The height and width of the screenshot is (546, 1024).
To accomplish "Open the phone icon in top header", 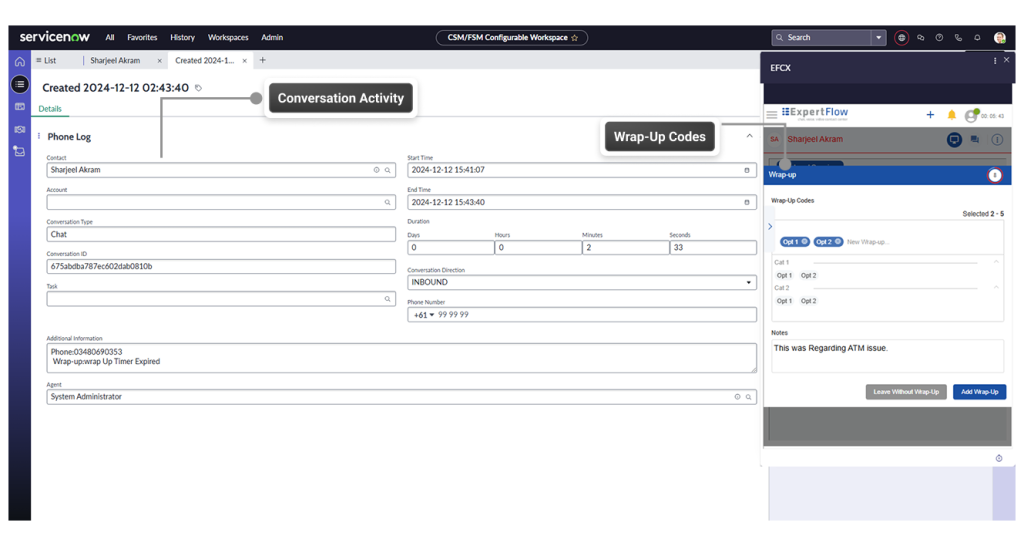I will pos(958,38).
